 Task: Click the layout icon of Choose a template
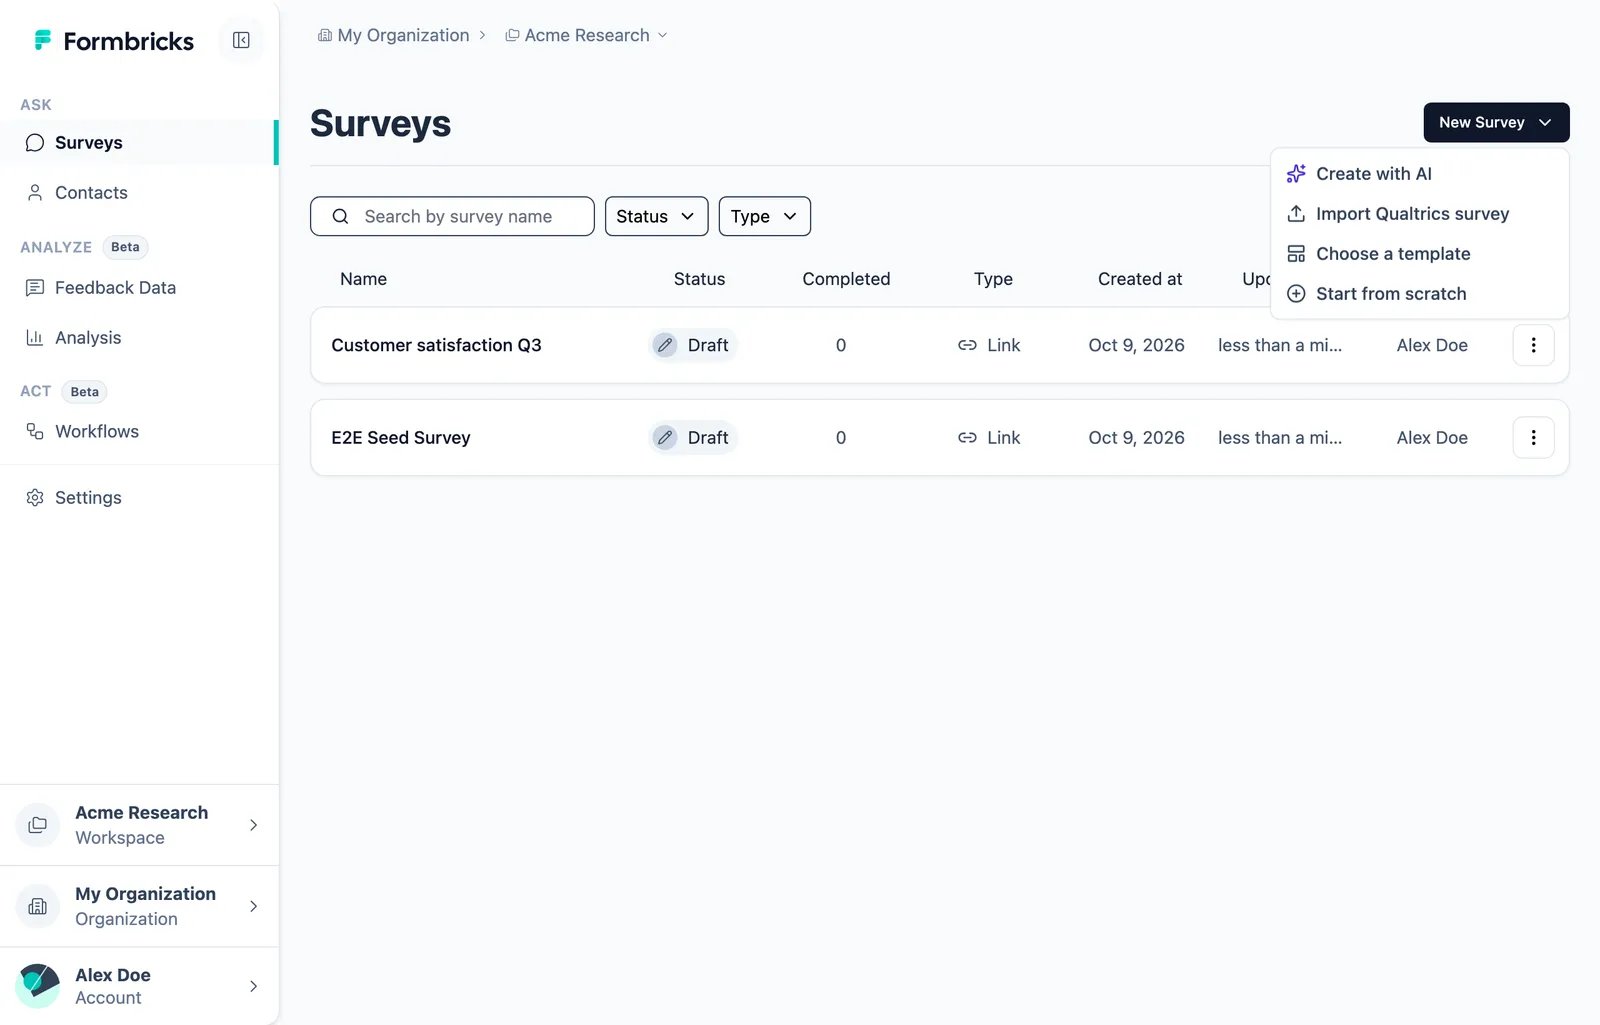coord(1296,254)
